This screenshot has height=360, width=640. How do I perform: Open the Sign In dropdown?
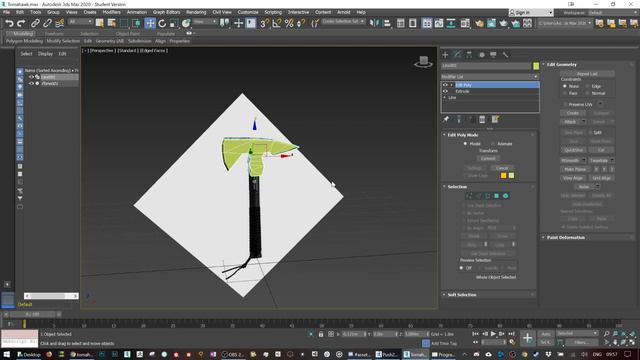531,13
